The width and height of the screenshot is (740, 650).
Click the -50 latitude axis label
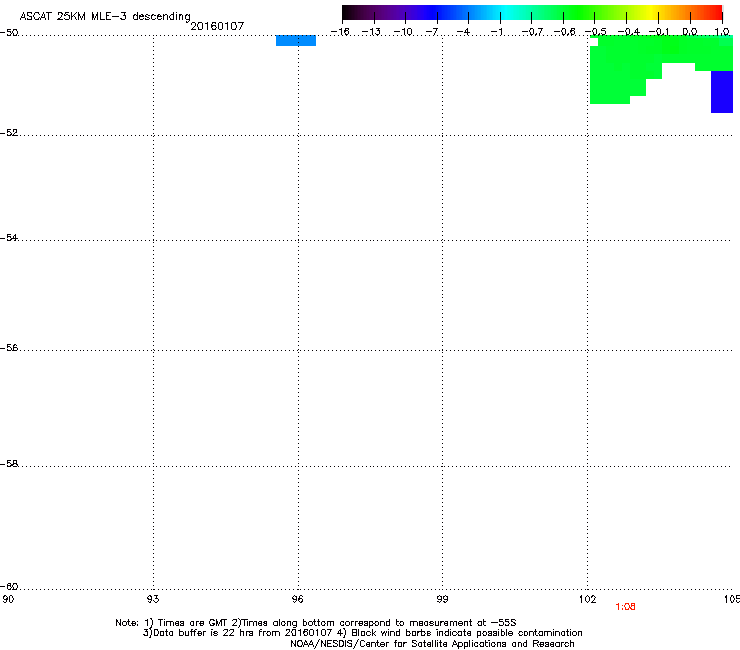pyautogui.click(x=9, y=33)
